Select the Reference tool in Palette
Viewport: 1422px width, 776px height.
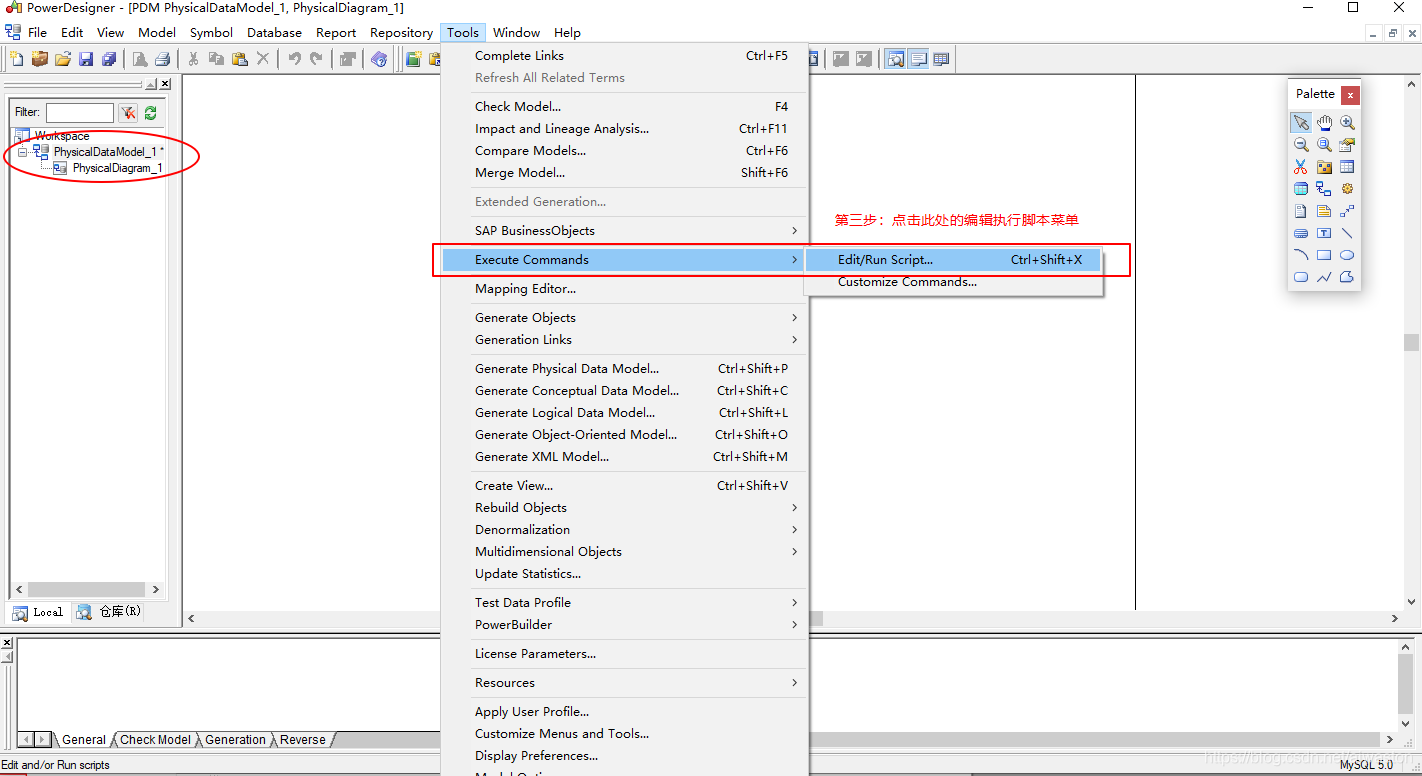(x=1324, y=189)
